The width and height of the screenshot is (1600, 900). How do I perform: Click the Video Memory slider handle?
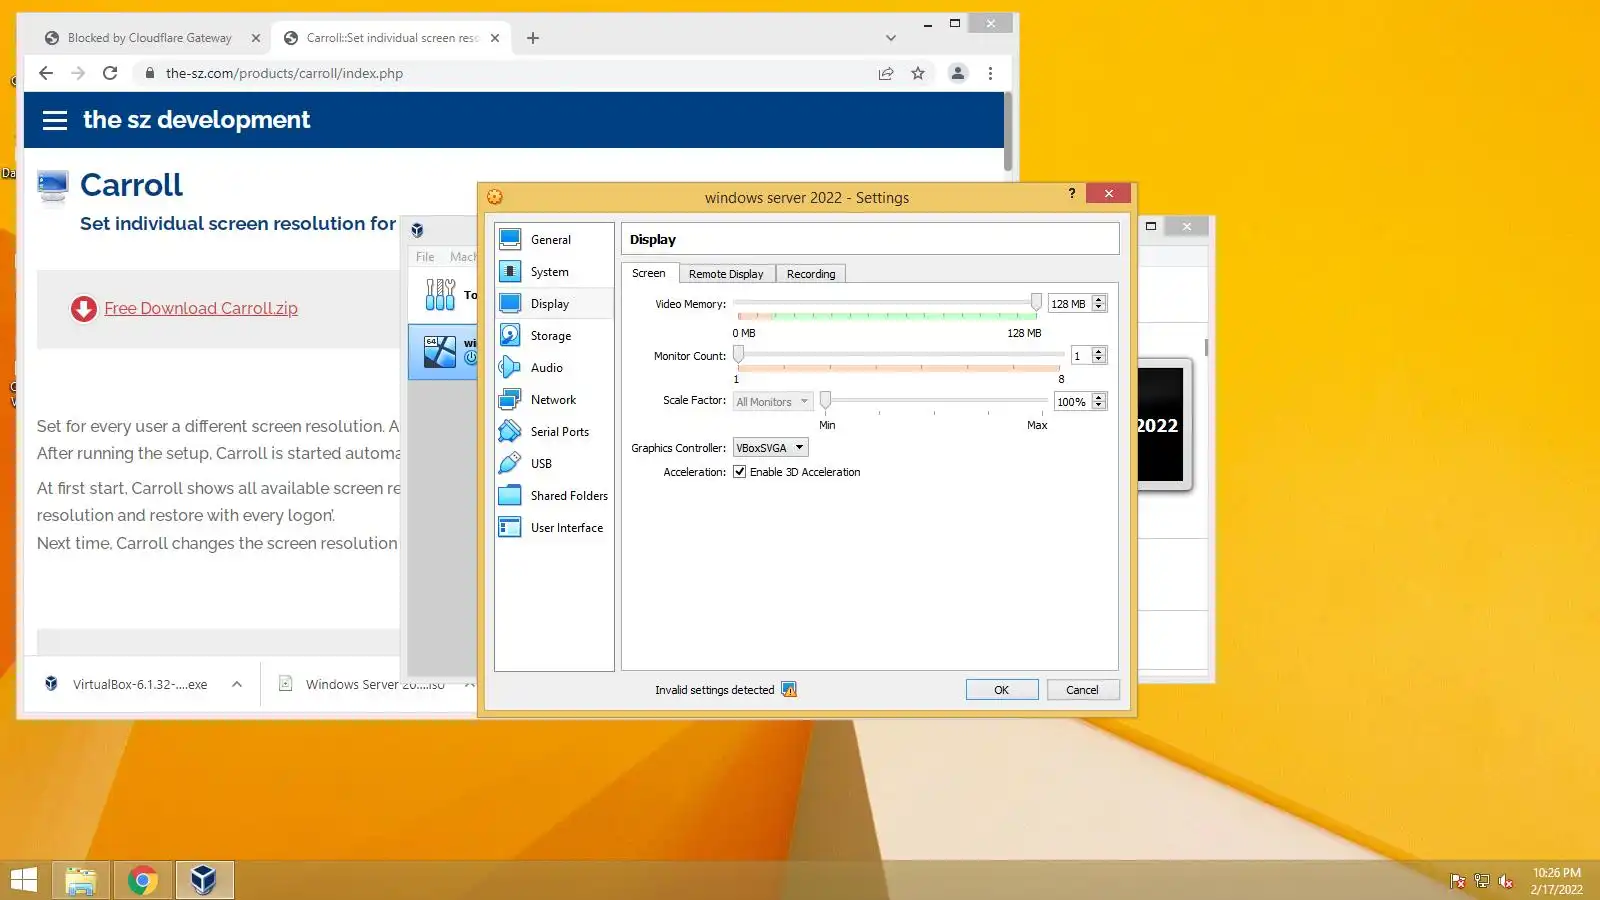click(x=1036, y=303)
